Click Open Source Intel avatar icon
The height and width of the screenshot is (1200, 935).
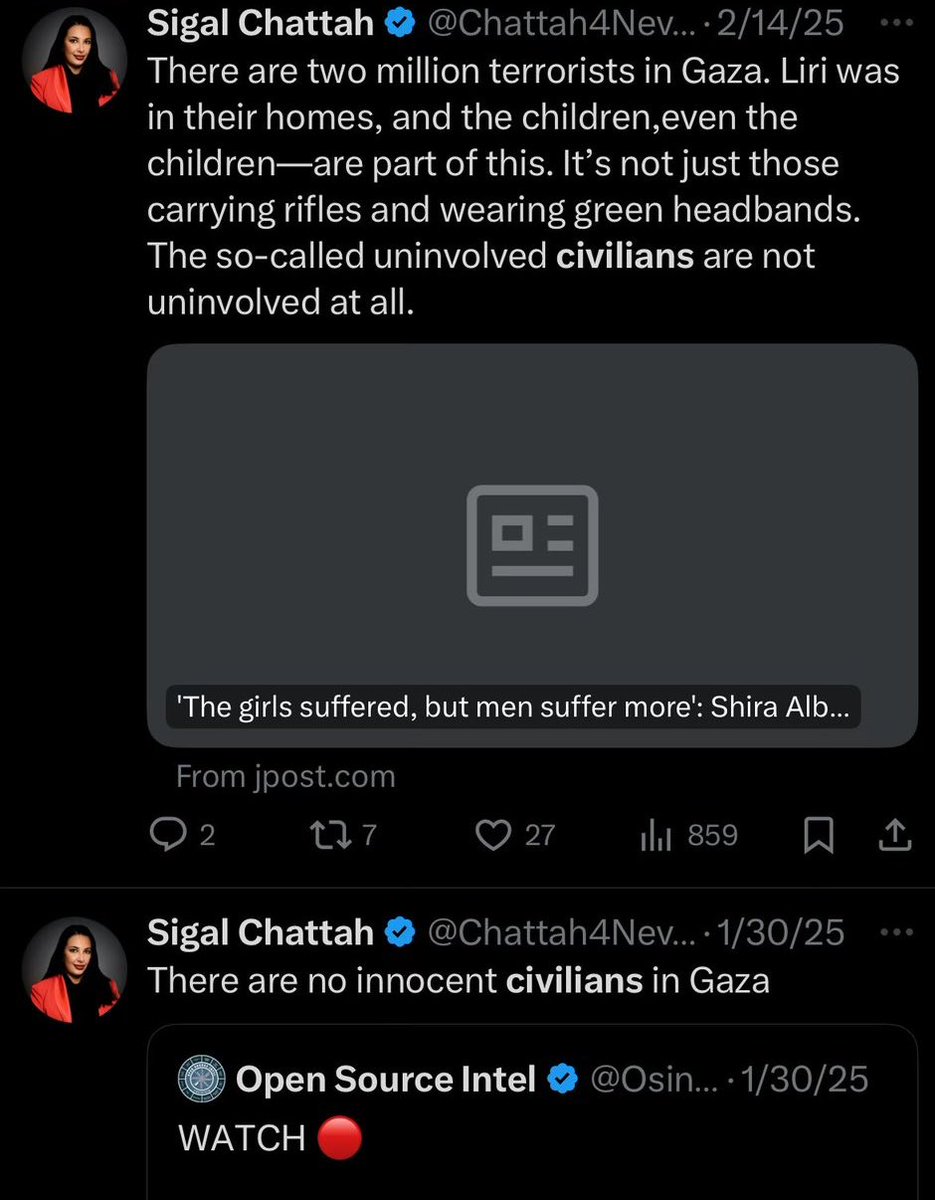click(x=200, y=1079)
